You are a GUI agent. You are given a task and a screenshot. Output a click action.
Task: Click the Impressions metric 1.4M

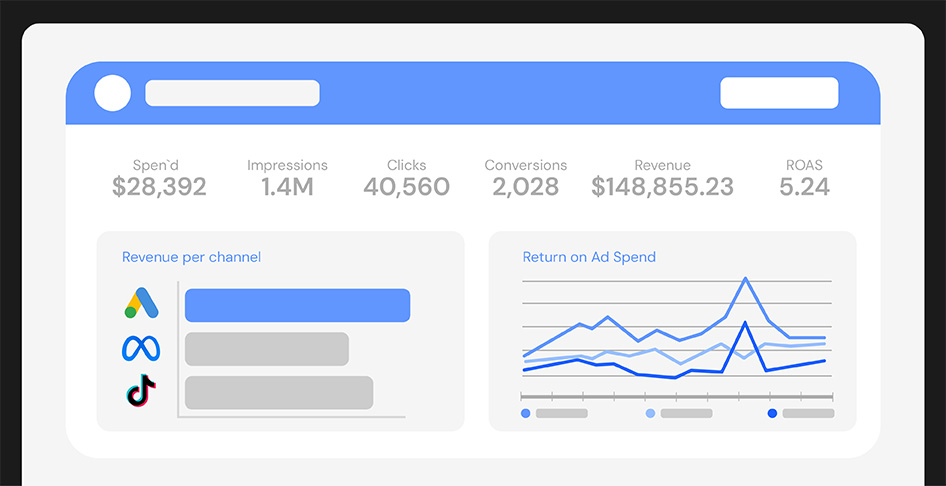287,187
